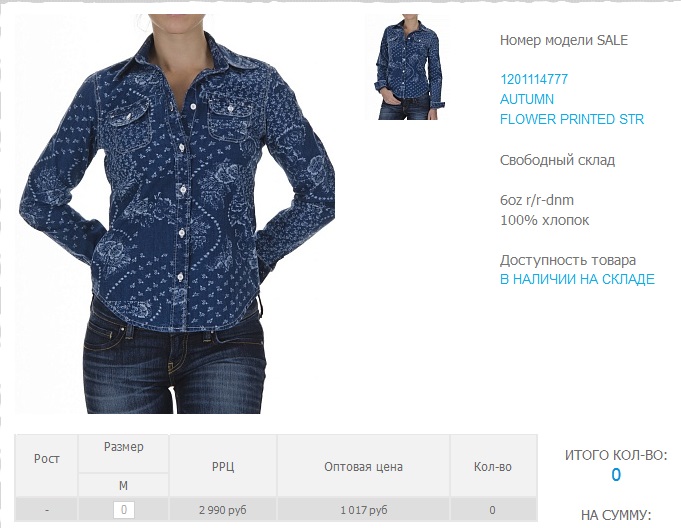Screen dimensions: 681x528
Task: Click the Размер column header
Action: [124, 447]
